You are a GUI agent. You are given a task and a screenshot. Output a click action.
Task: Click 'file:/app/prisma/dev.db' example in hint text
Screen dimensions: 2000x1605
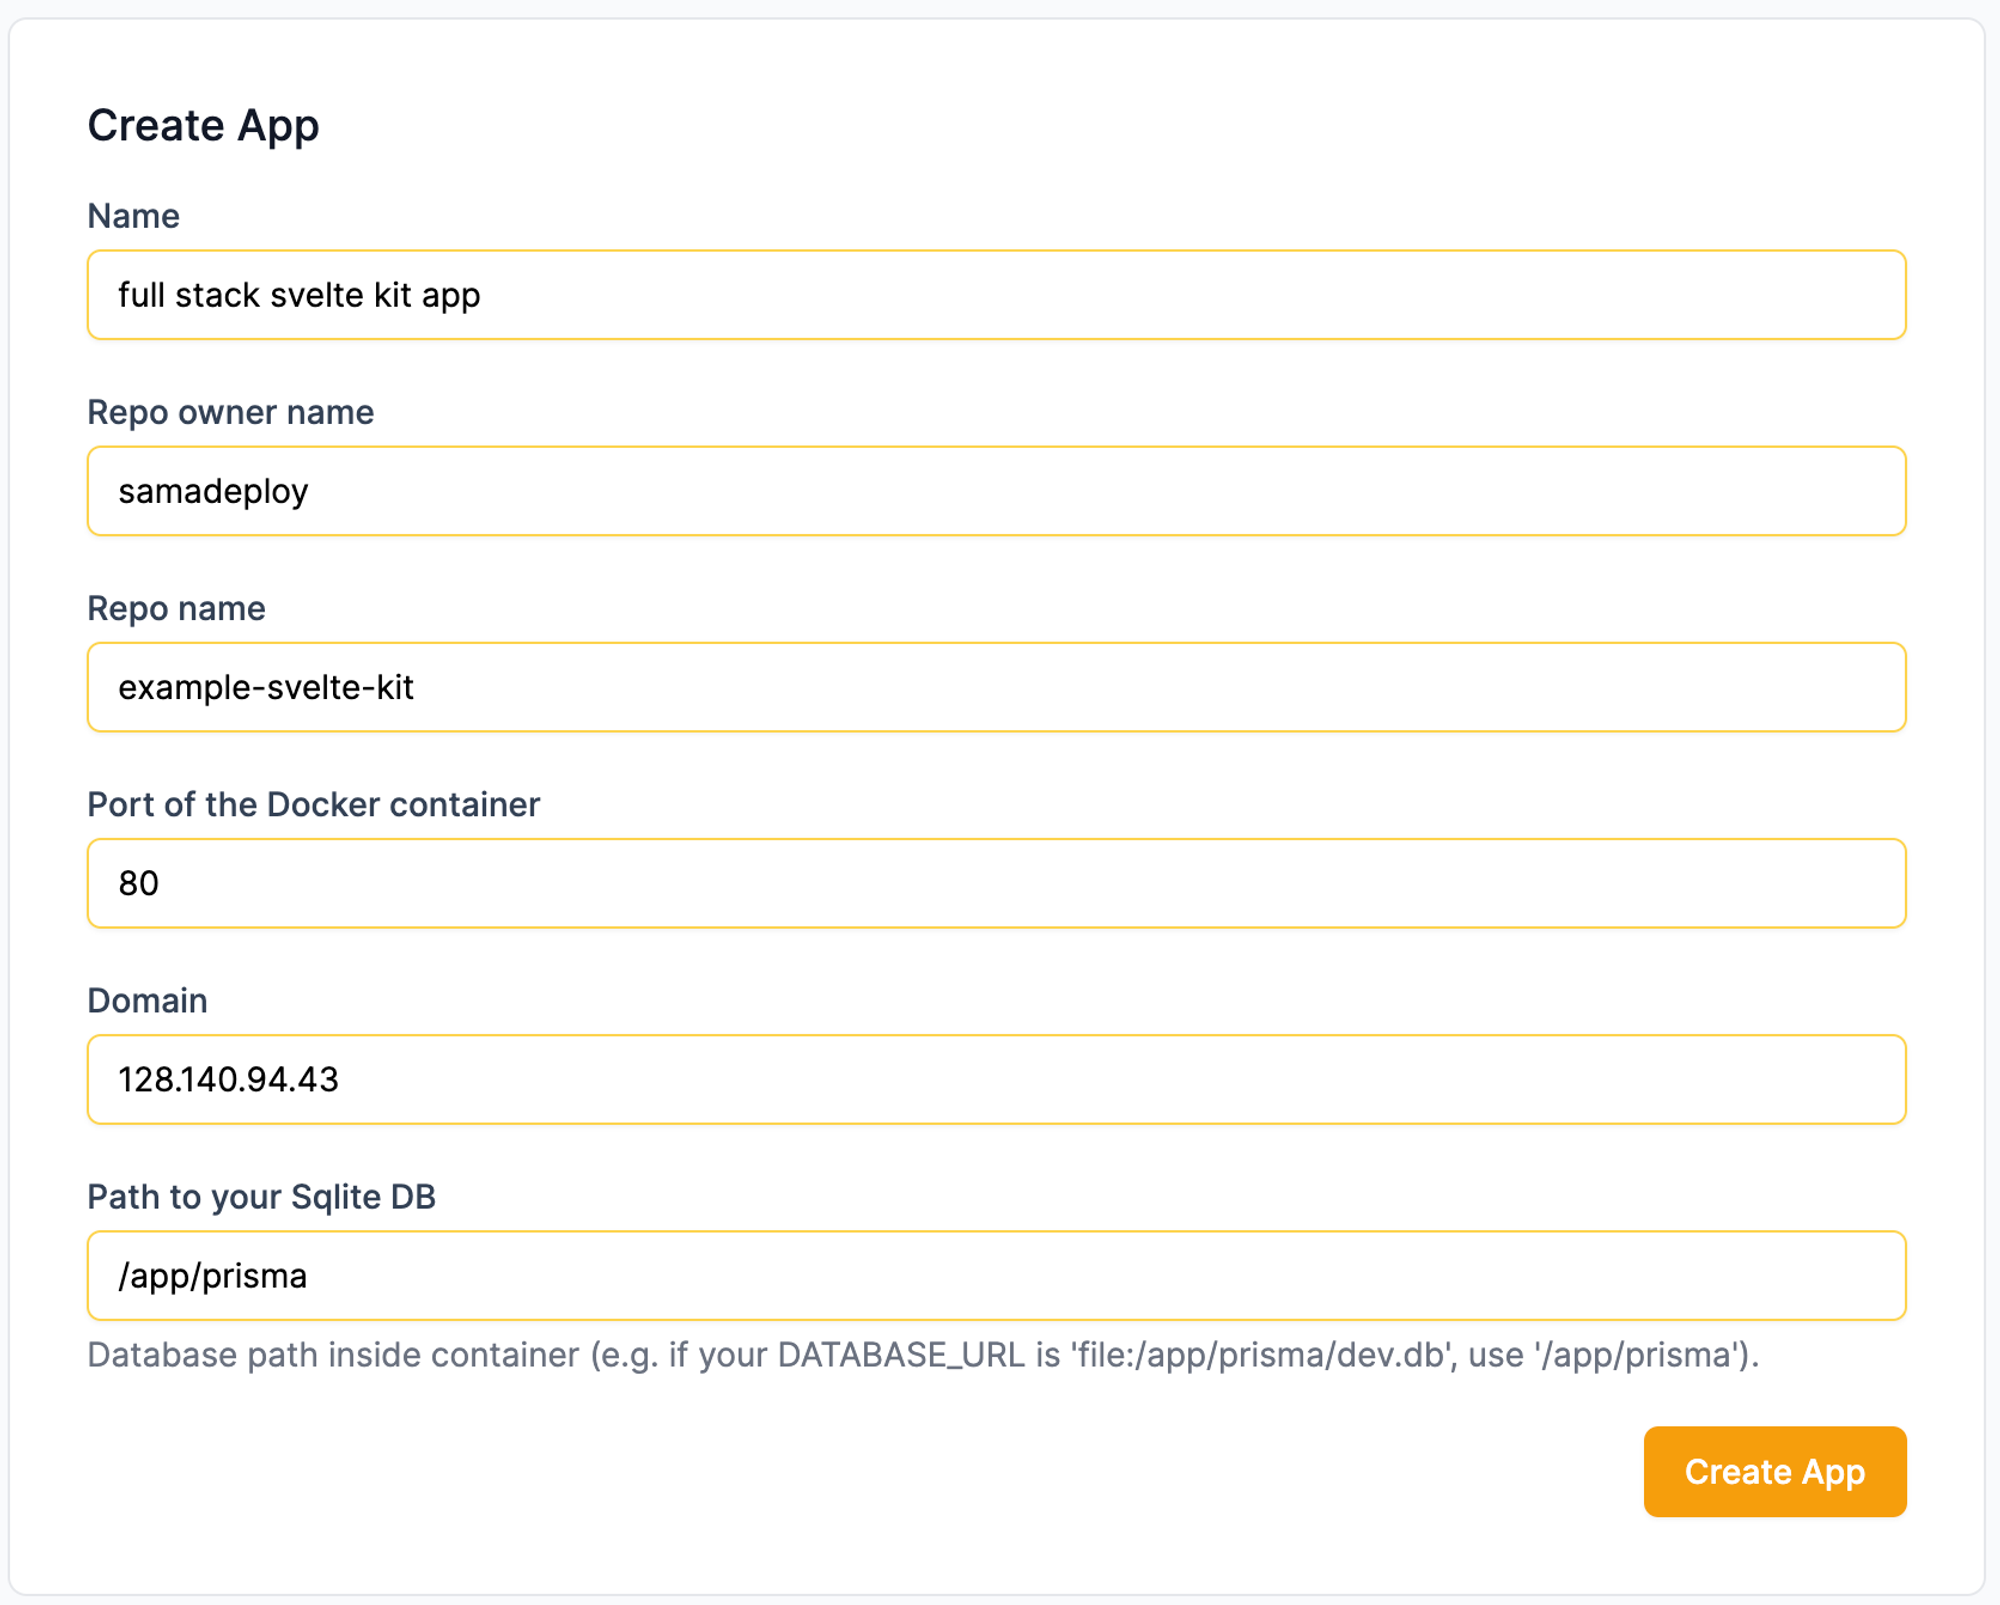(x=1262, y=1355)
